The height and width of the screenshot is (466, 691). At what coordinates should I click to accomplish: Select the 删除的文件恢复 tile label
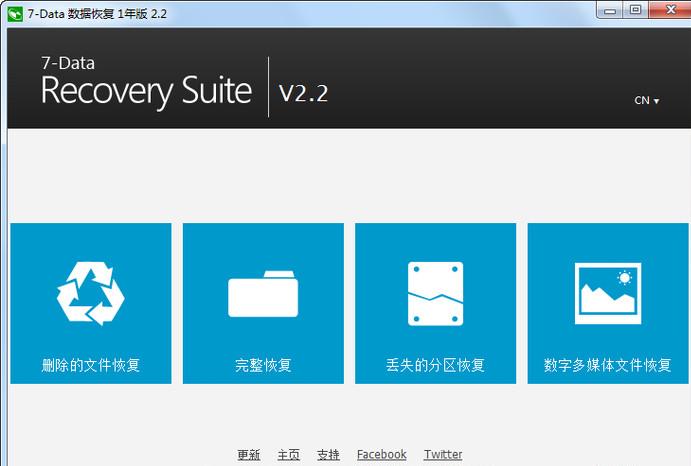coord(91,365)
